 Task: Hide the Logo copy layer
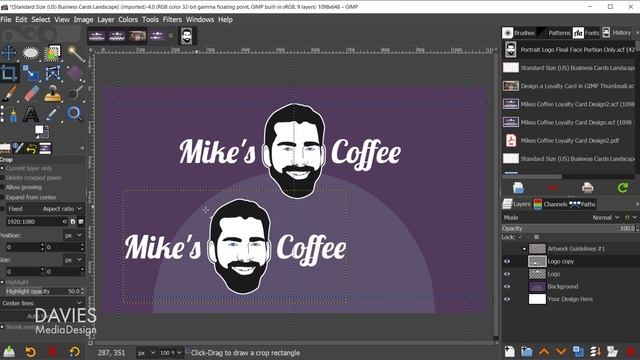point(507,261)
